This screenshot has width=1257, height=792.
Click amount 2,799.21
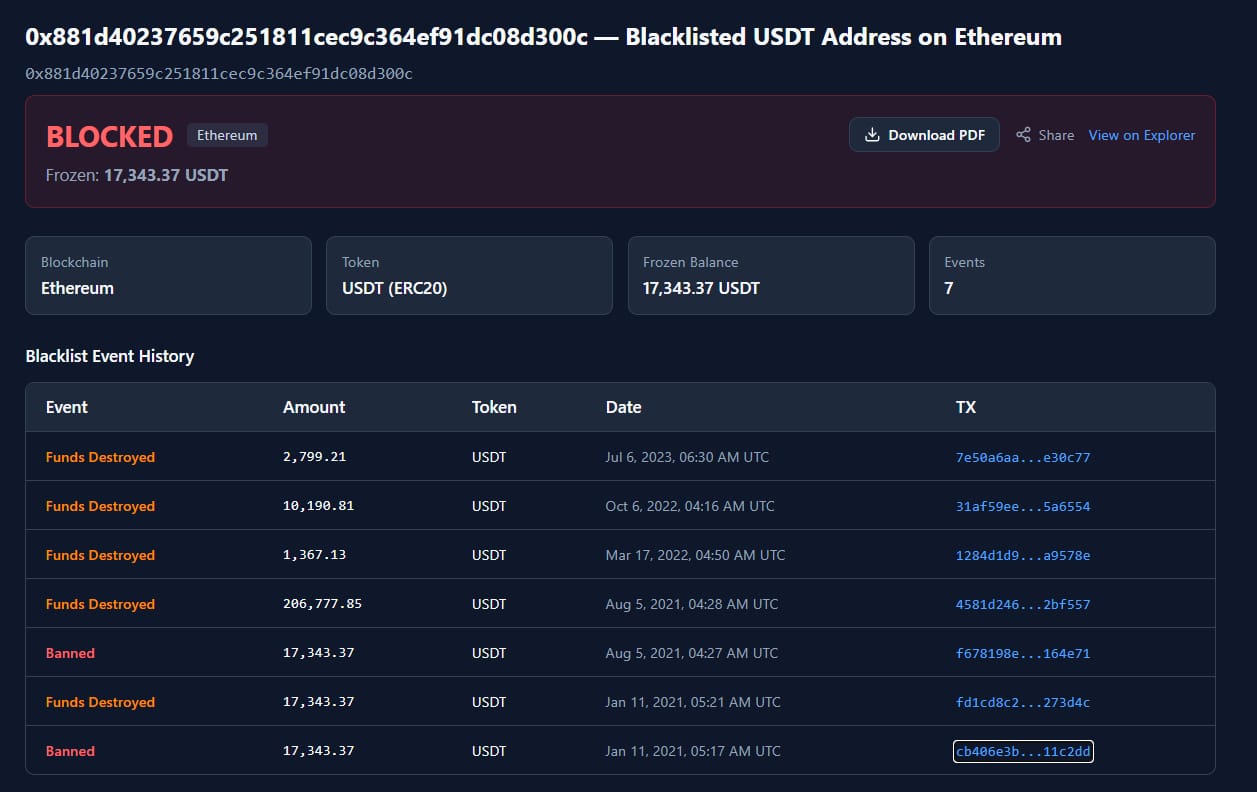pyautogui.click(x=314, y=457)
